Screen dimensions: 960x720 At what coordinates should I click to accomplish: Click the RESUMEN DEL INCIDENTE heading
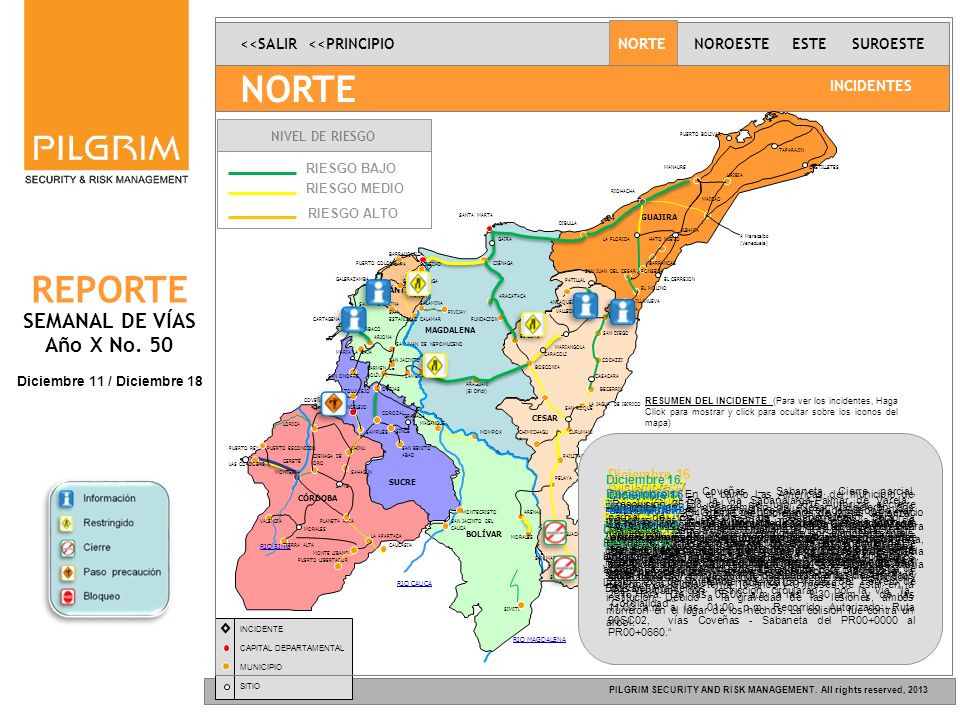click(706, 400)
